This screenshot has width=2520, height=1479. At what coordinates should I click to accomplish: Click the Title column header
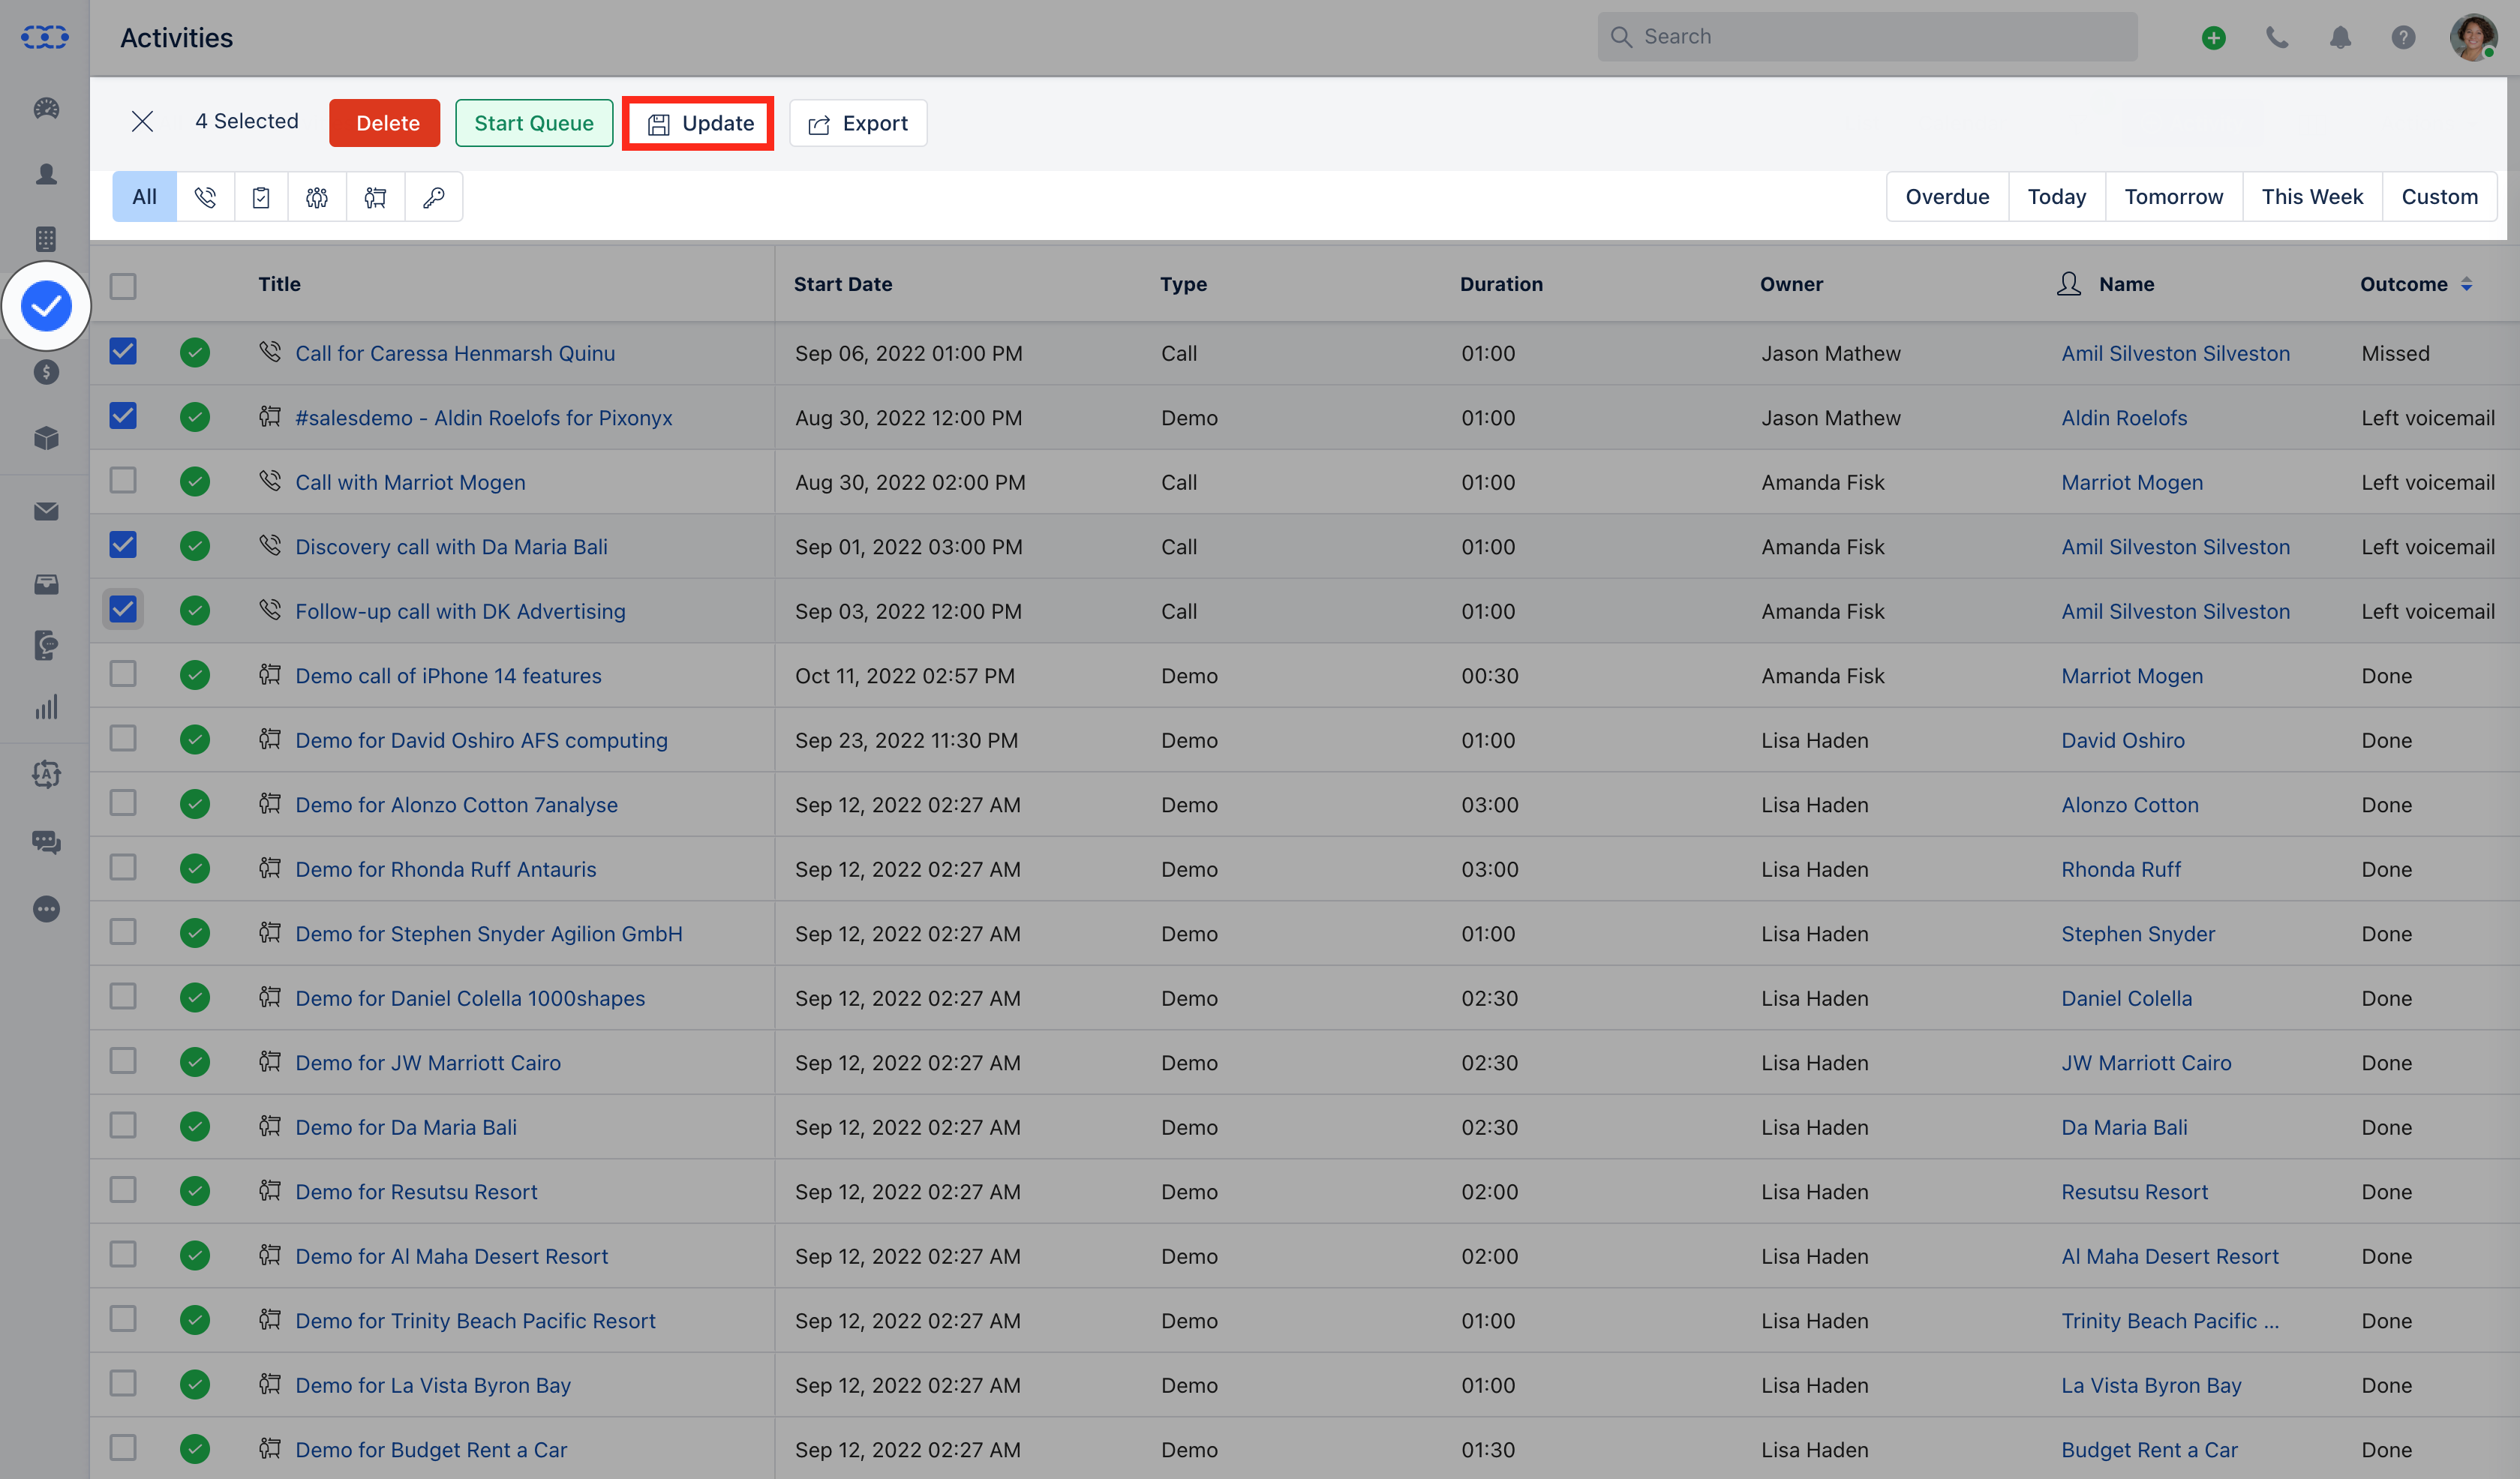click(x=279, y=285)
